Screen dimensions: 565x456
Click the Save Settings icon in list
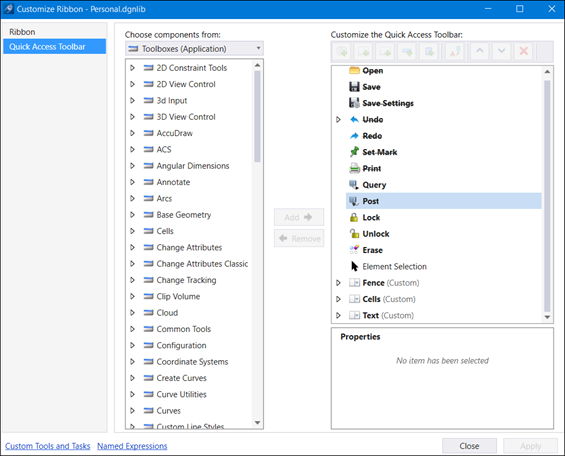[354, 103]
